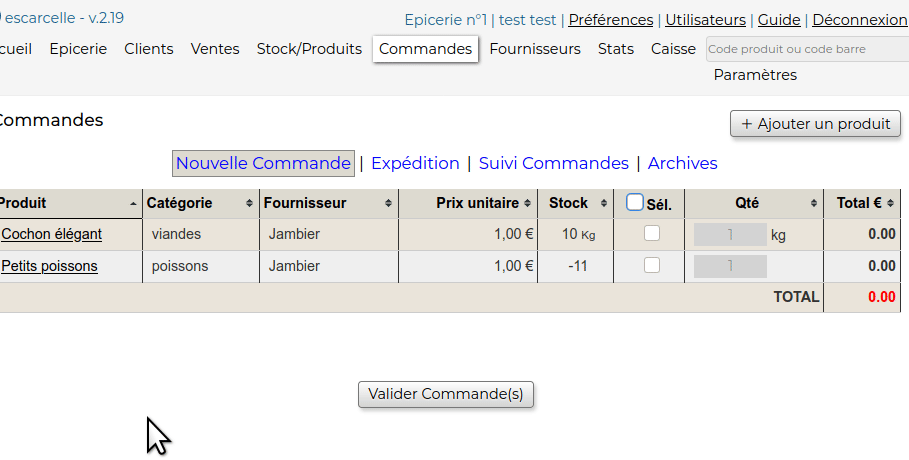Sort by Prix unitaire sort arrows

click(527, 203)
